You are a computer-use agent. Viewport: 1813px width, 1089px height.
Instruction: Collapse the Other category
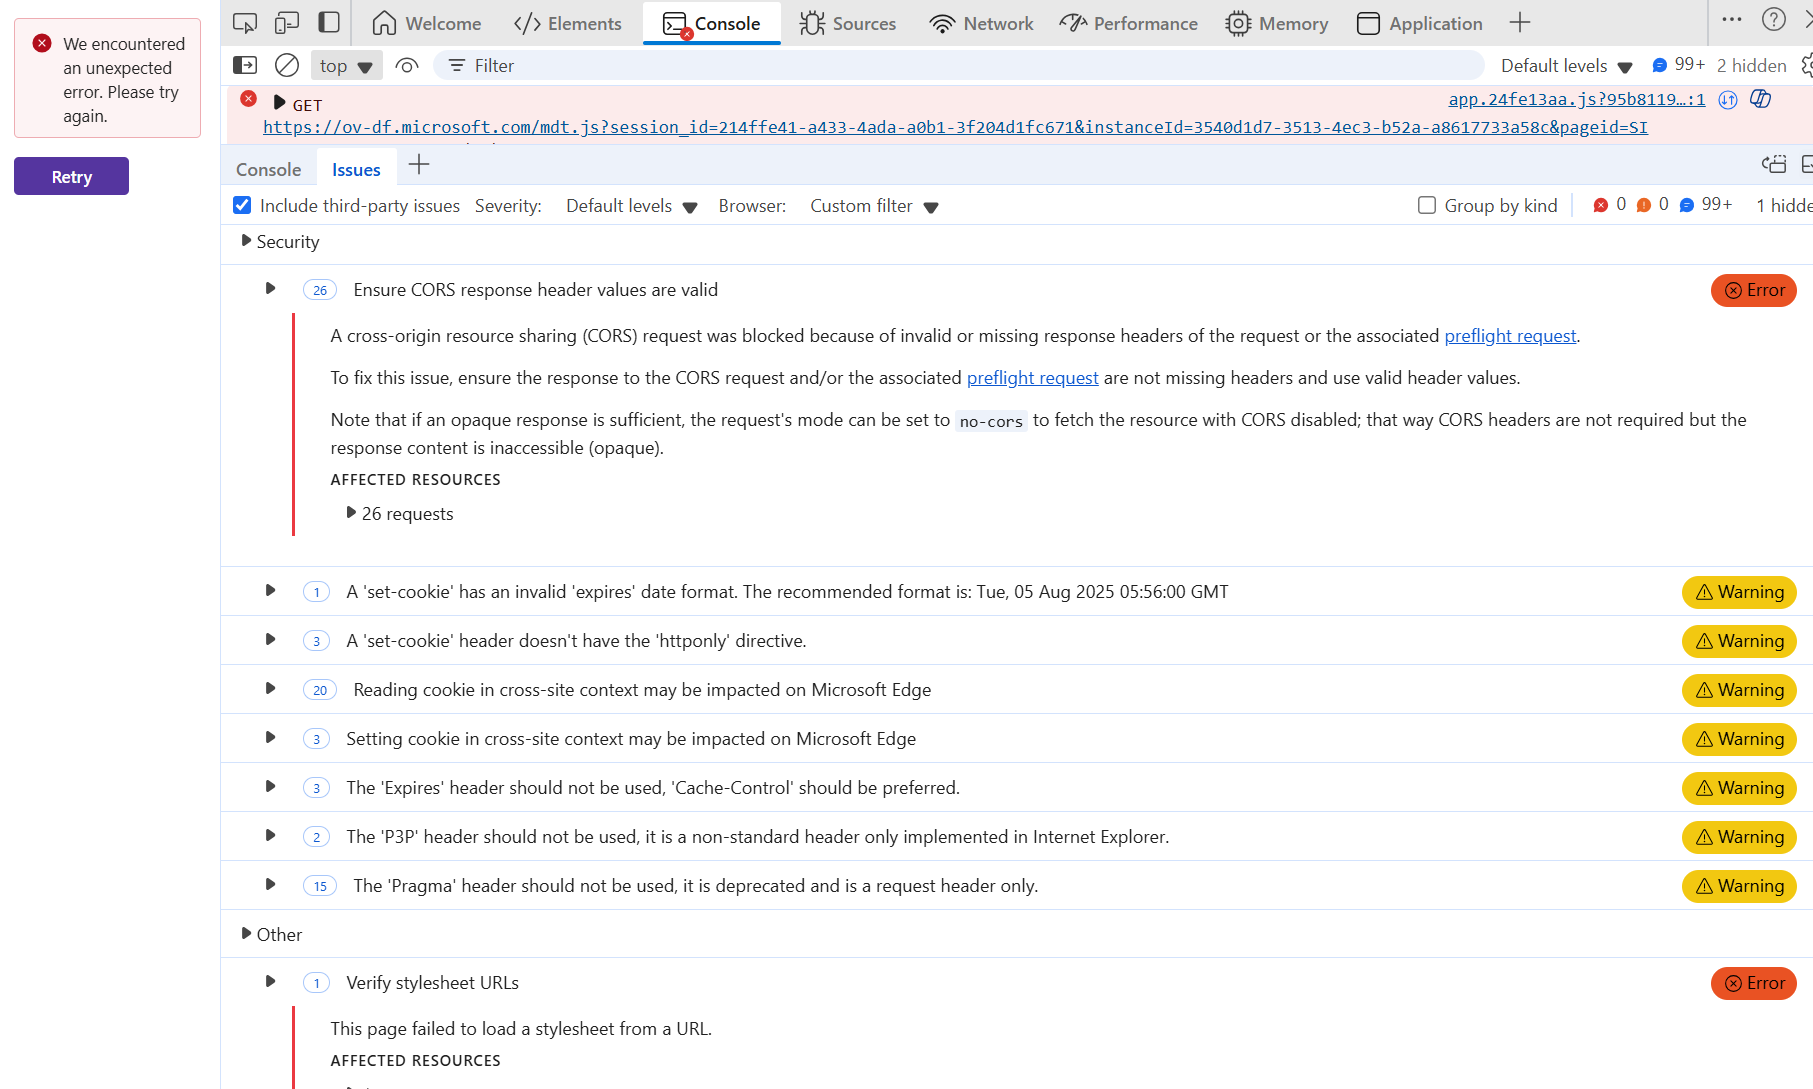246,933
